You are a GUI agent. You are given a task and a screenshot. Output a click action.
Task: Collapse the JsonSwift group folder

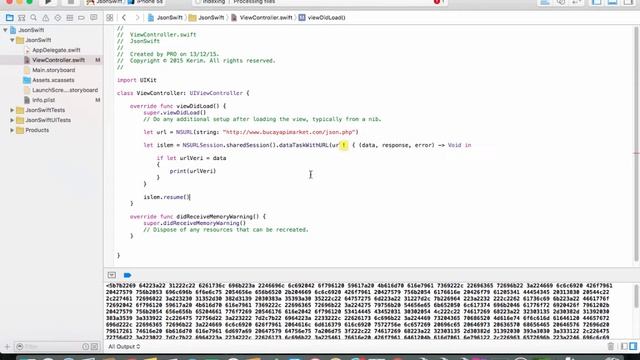coord(12,40)
